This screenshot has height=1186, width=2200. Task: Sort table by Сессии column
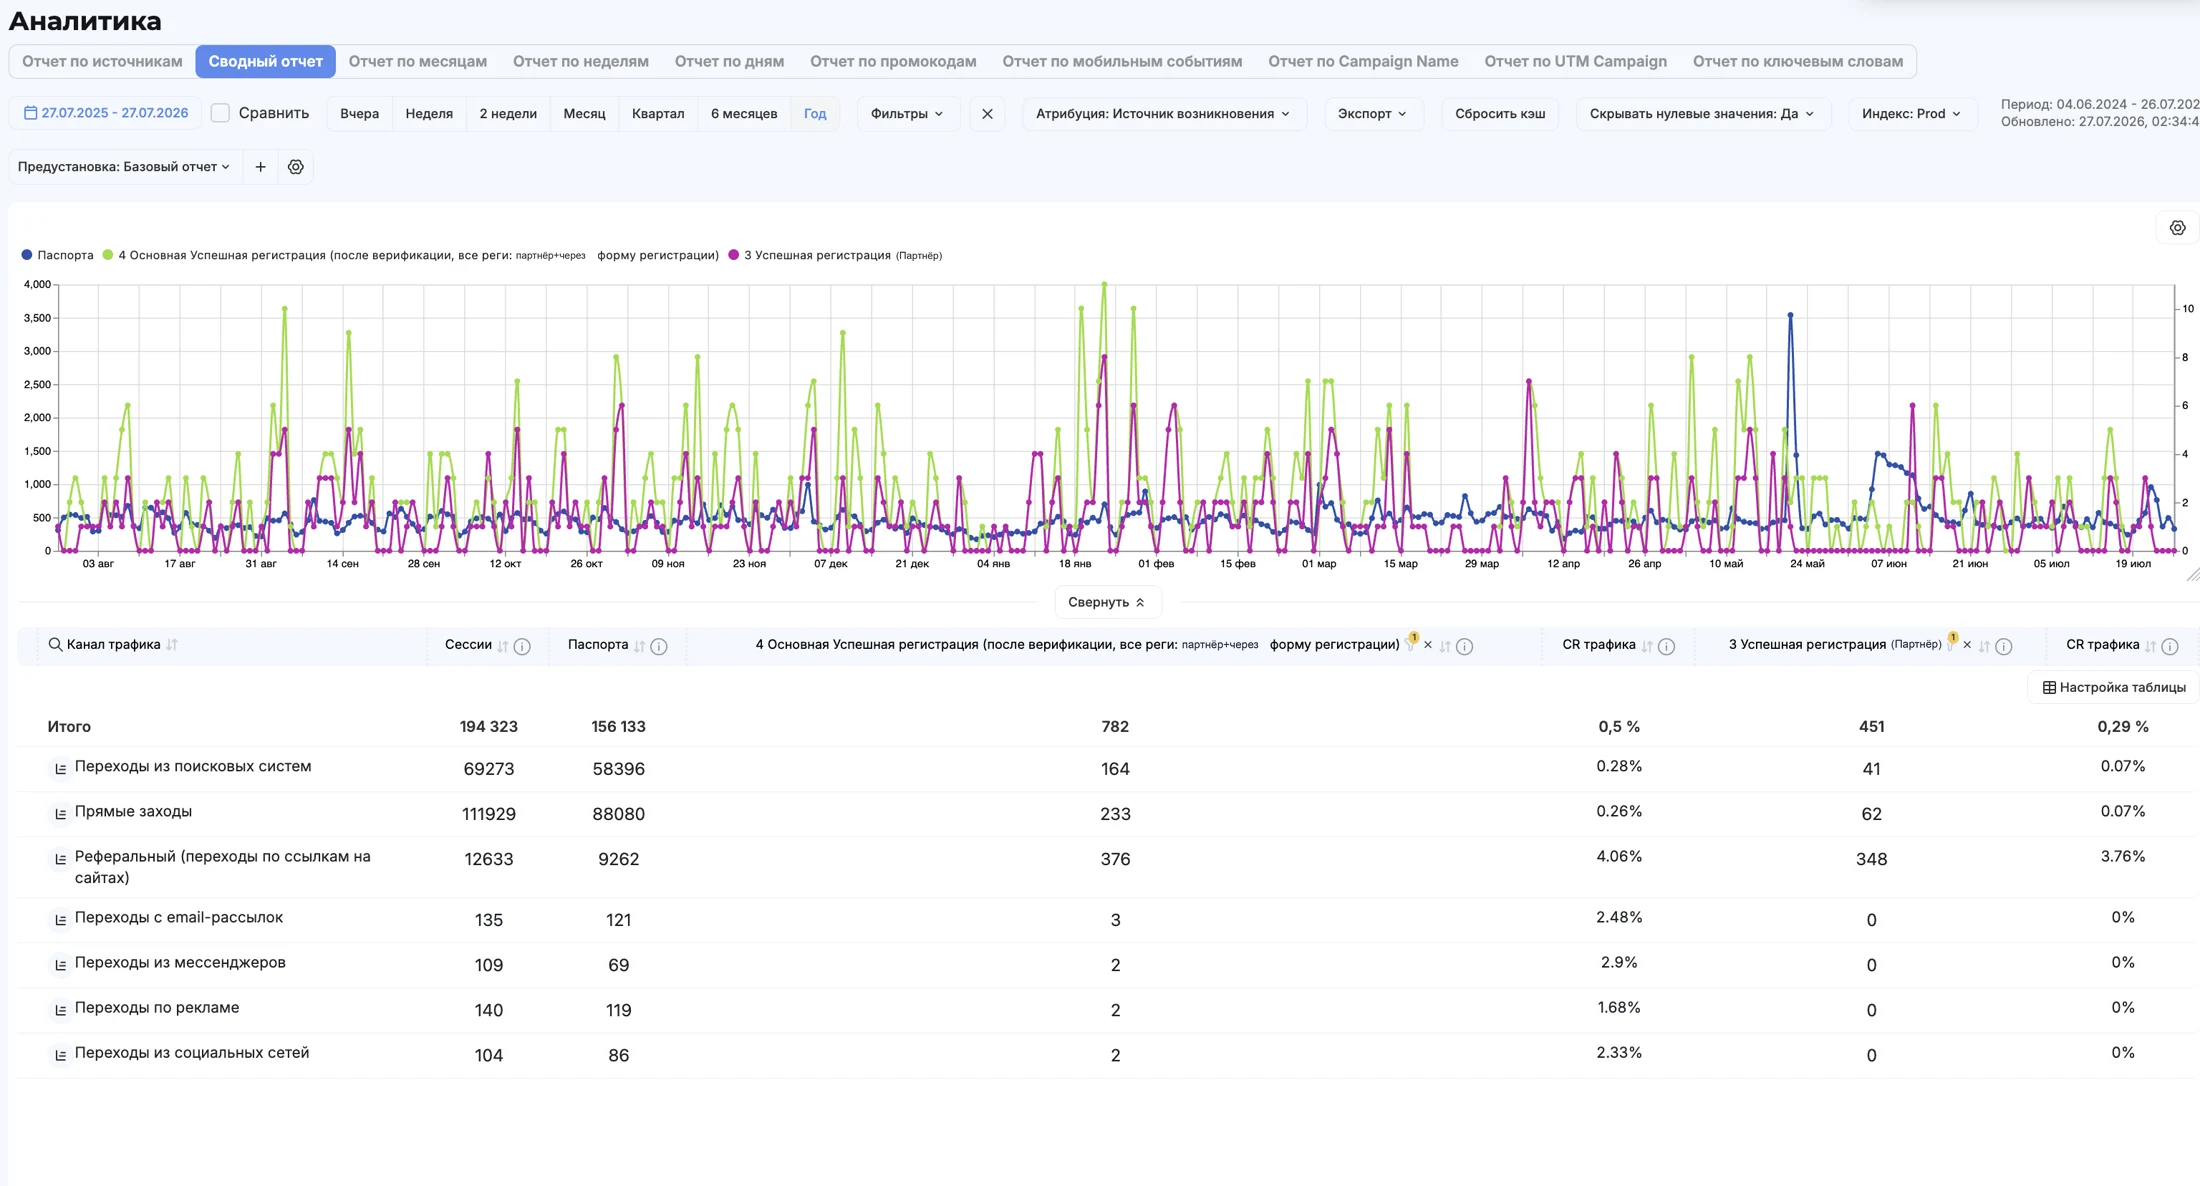point(503,646)
